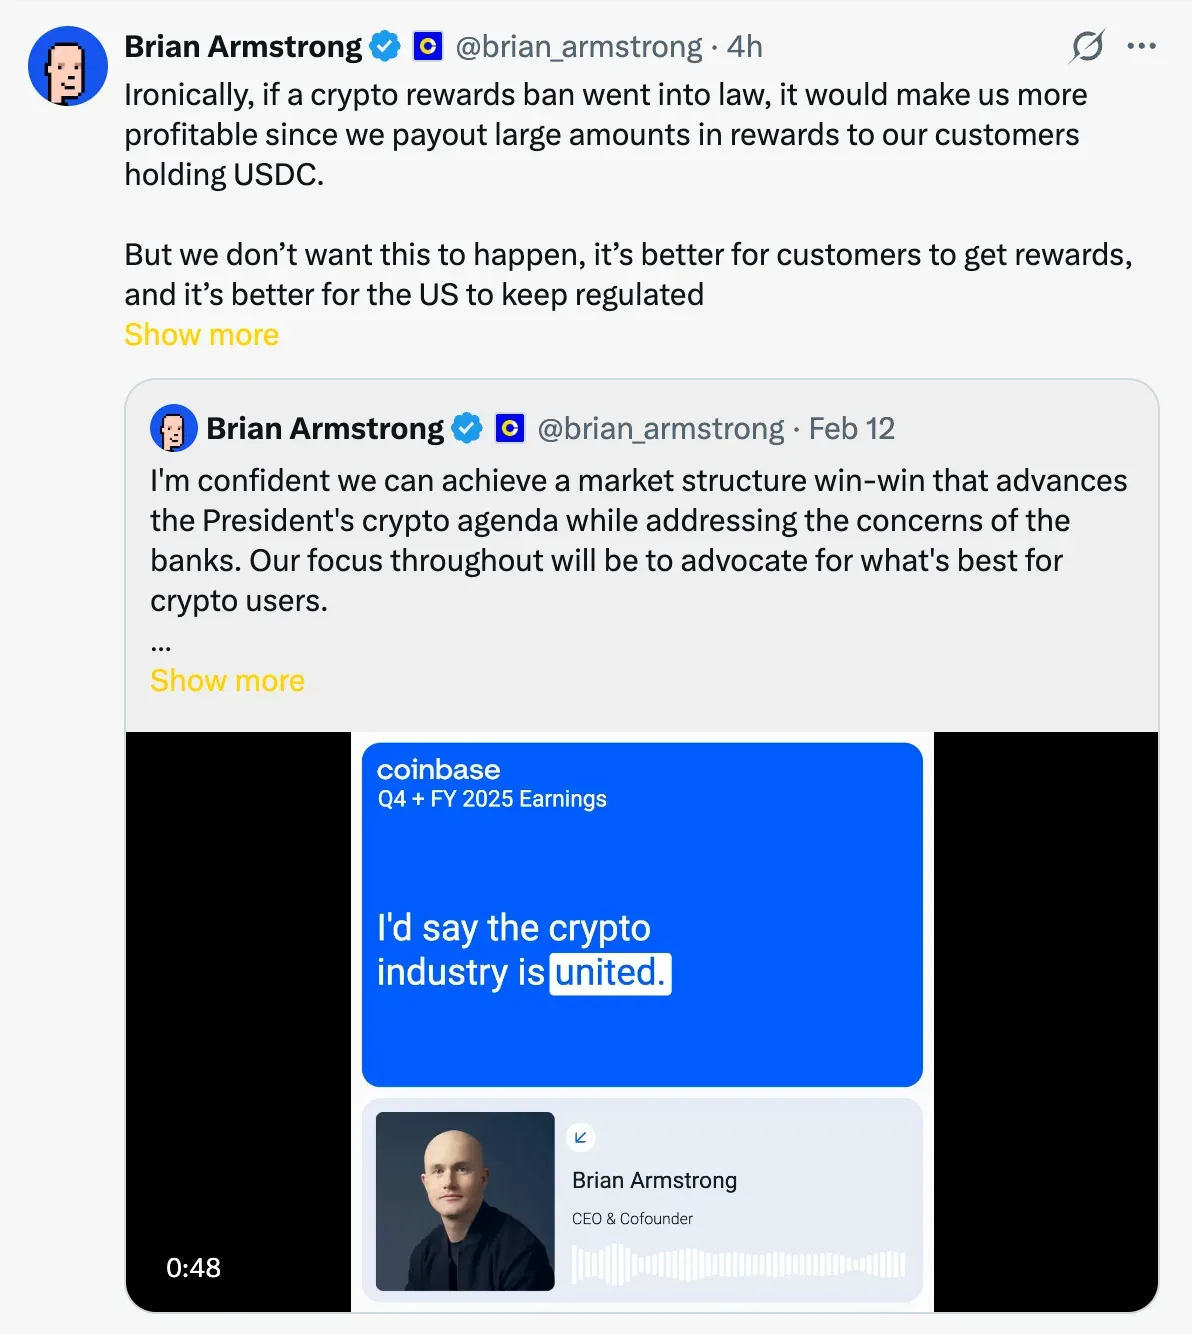Click the verified badge in quoted tweet
This screenshot has width=1192, height=1334.
[x=467, y=428]
